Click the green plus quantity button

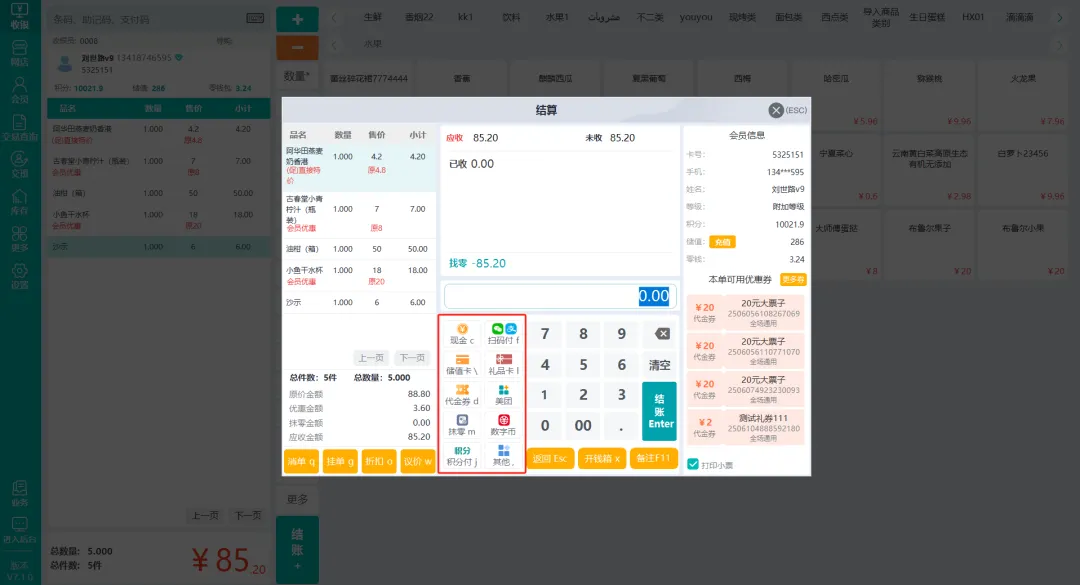298,19
